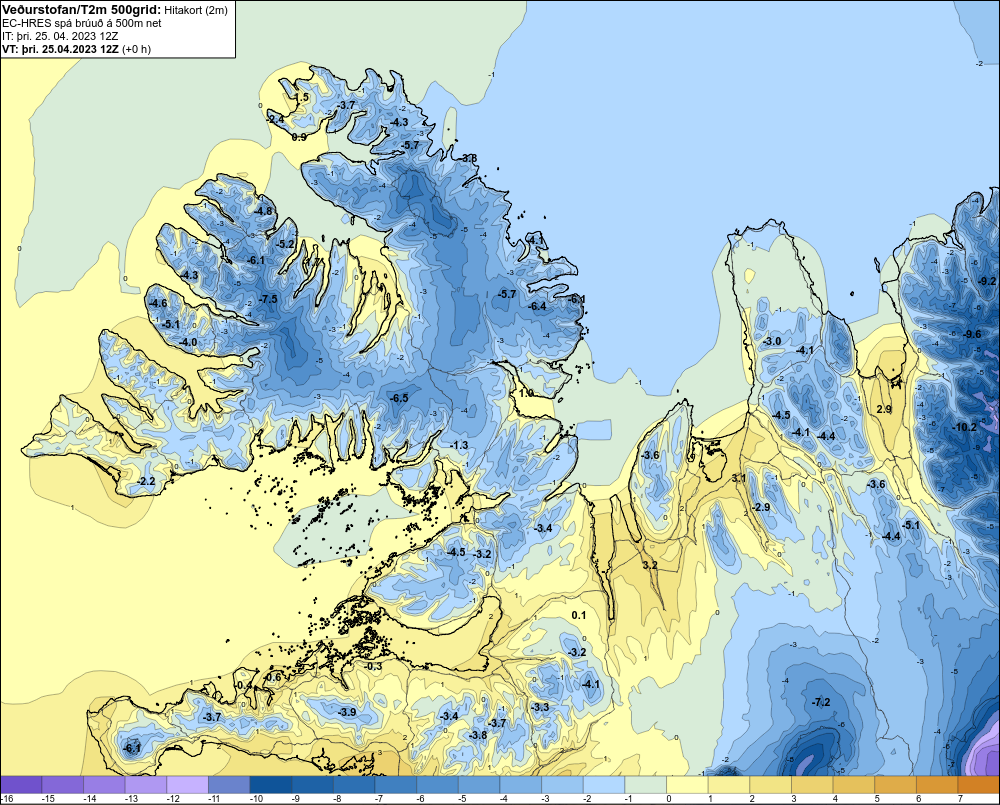Click the -2.9 temperature label
The height and width of the screenshot is (805, 1000).
(761, 507)
